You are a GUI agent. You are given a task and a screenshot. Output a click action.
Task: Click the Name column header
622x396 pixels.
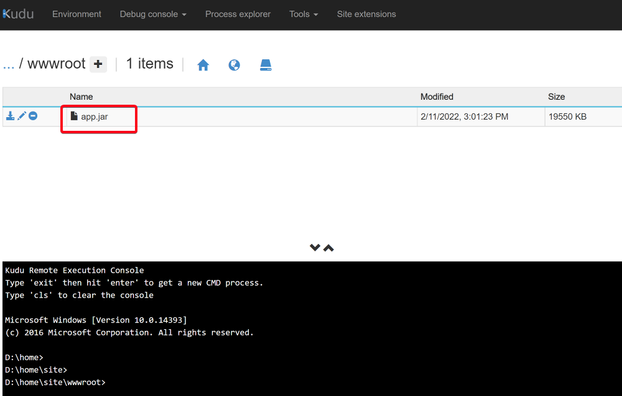coord(81,97)
